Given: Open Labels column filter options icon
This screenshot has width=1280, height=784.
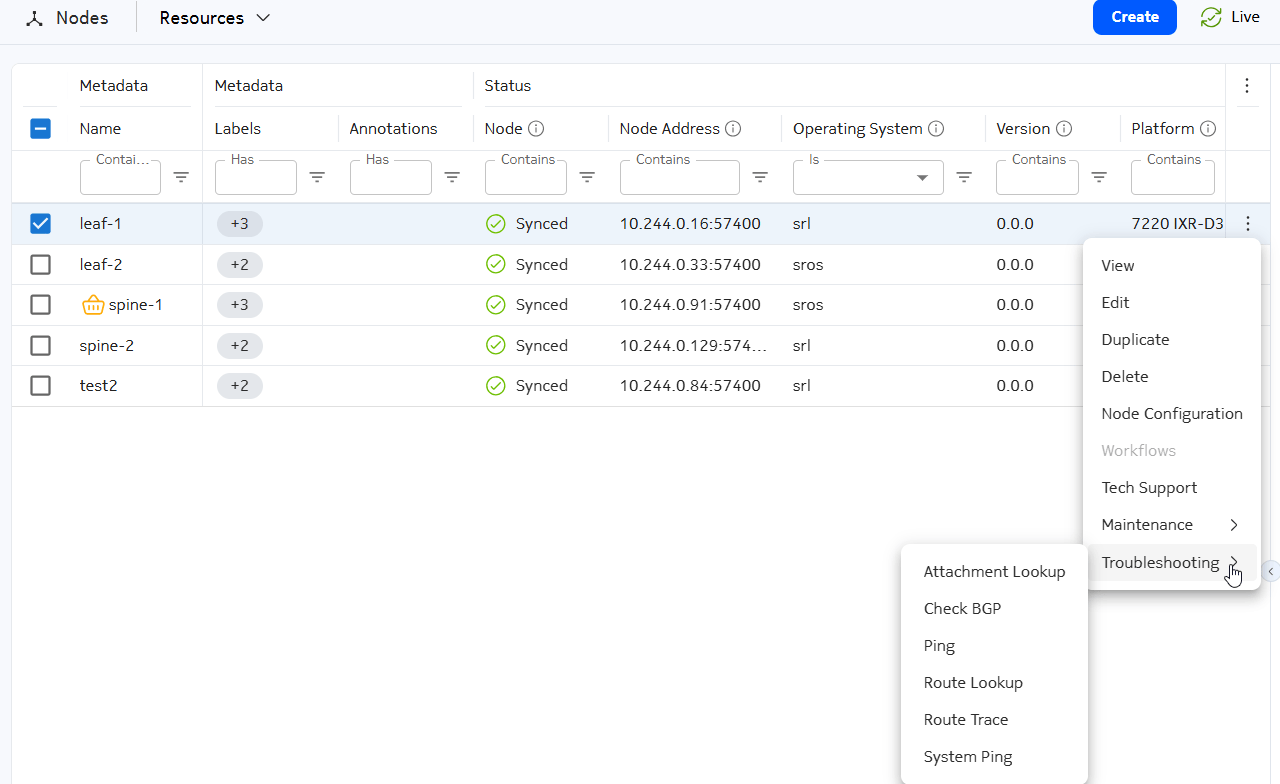Looking at the screenshot, I should point(317,177).
